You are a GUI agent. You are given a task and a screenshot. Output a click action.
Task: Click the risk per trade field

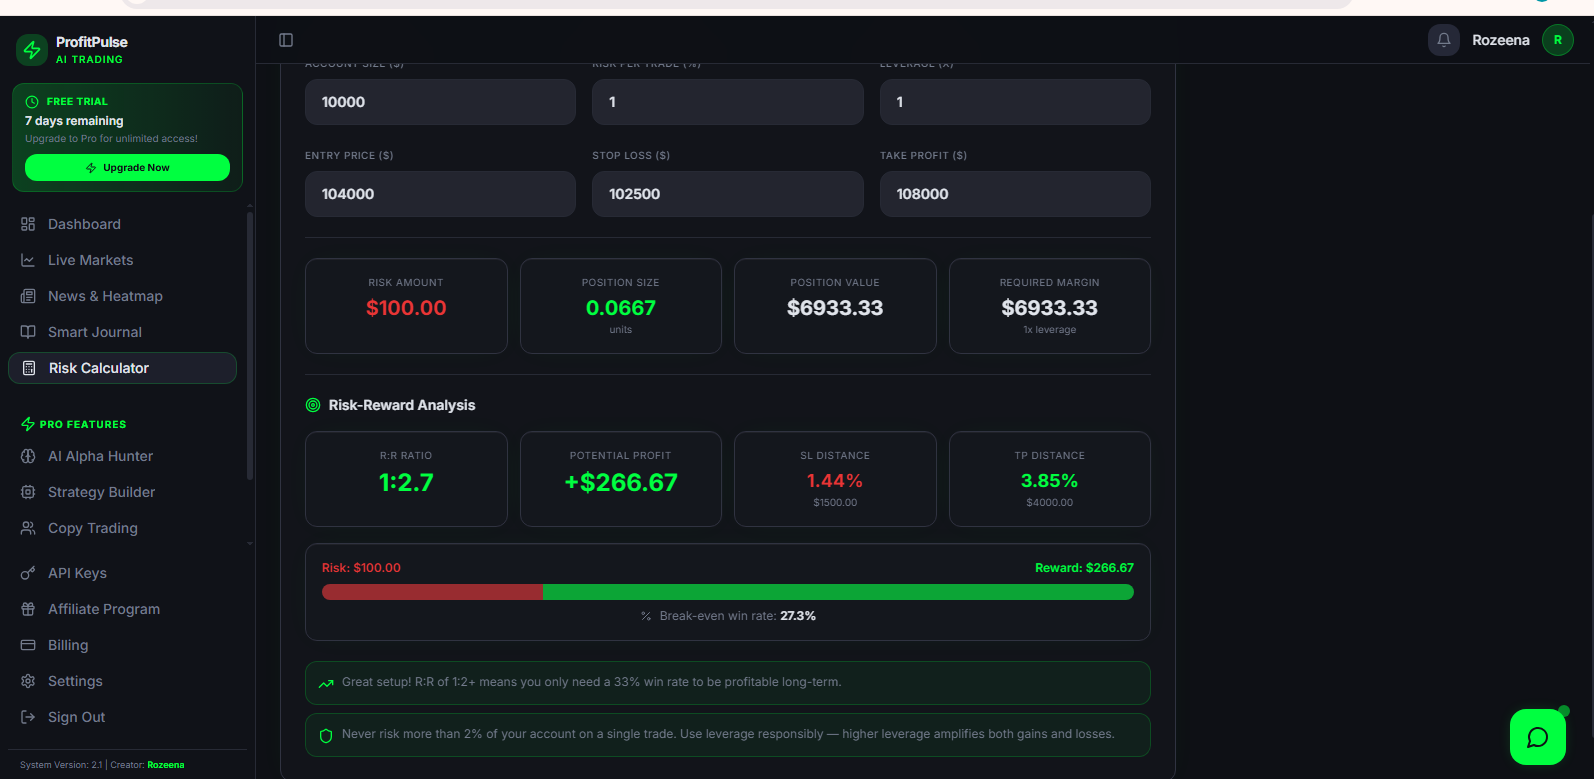click(728, 102)
